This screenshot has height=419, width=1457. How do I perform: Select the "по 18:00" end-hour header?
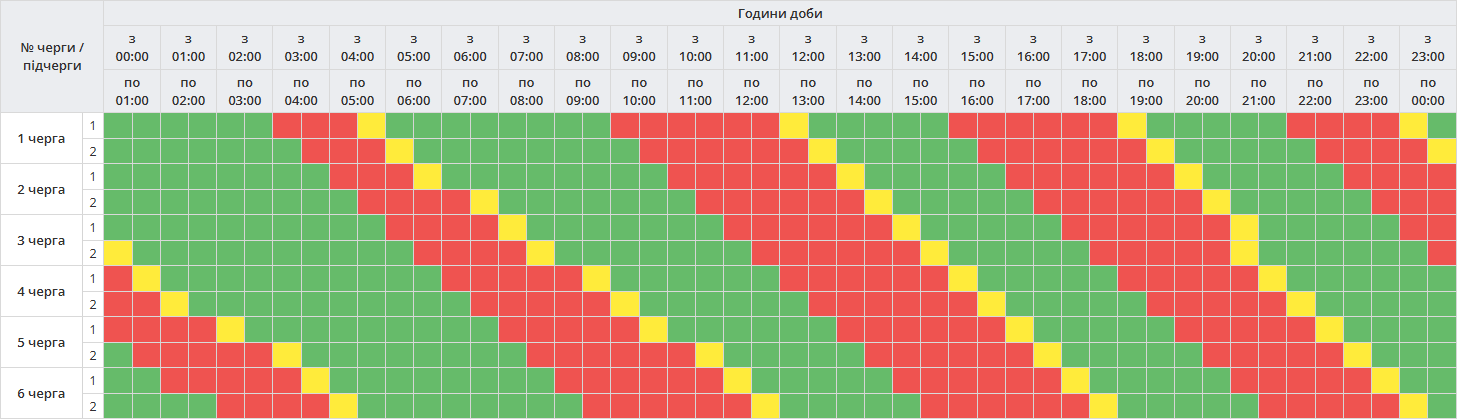(x=1090, y=91)
